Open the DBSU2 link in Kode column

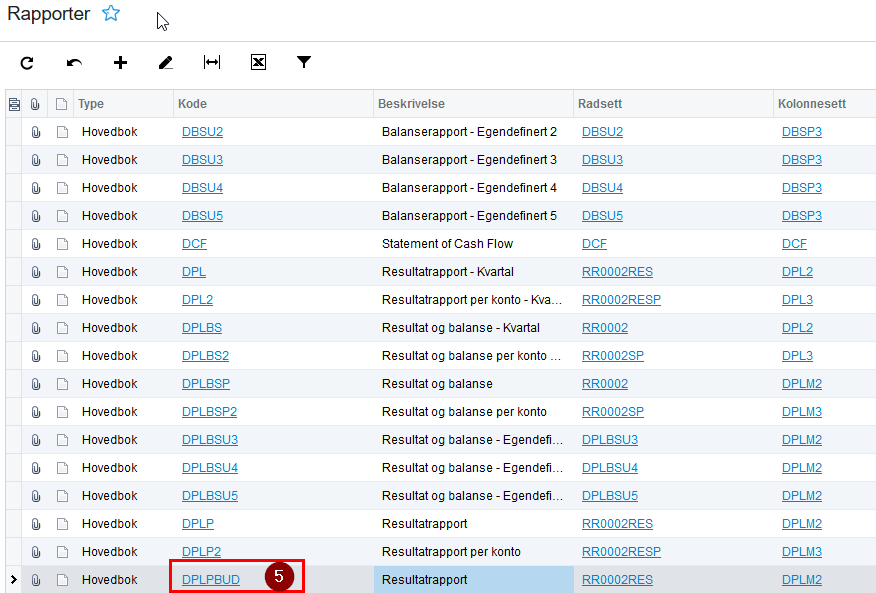[x=202, y=132]
